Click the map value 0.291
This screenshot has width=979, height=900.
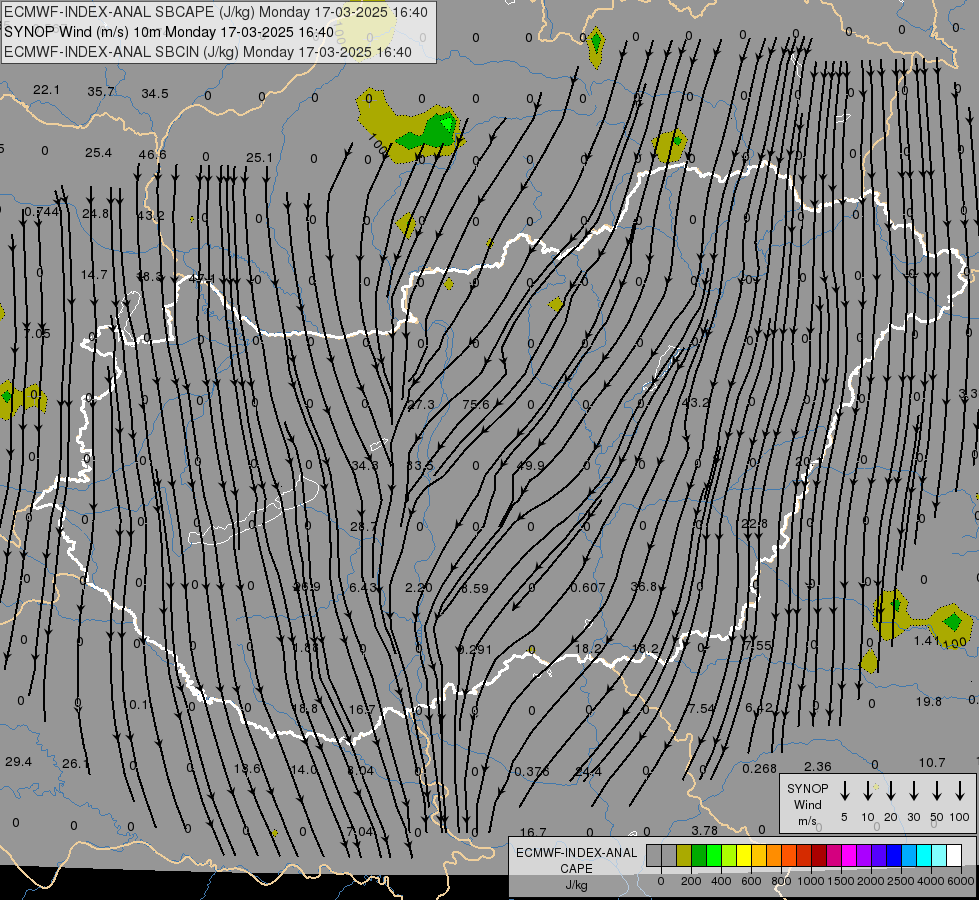(x=475, y=650)
